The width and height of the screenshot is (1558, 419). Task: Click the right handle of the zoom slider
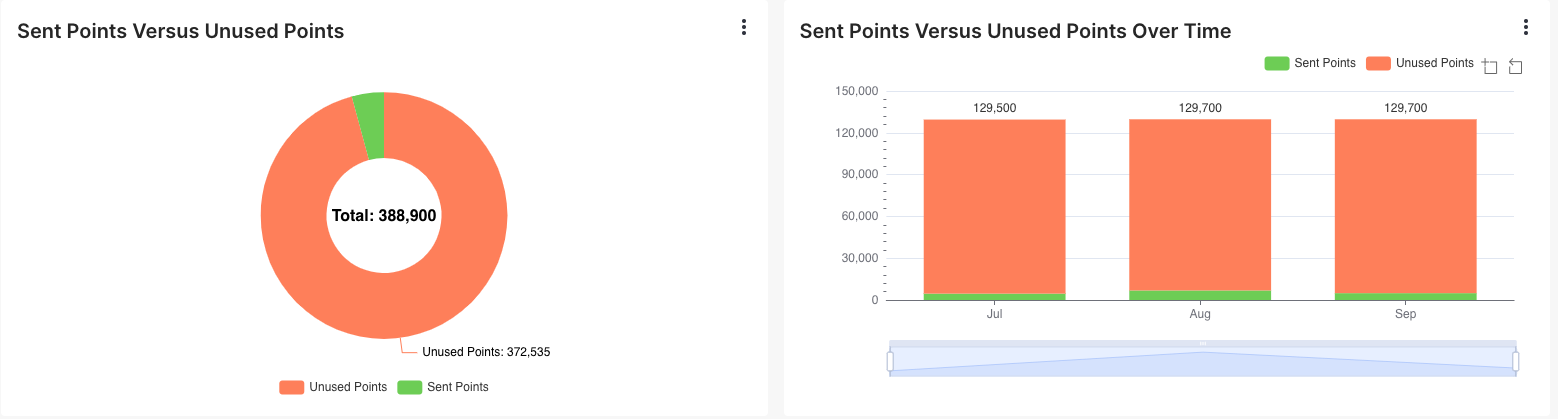coord(1515,361)
